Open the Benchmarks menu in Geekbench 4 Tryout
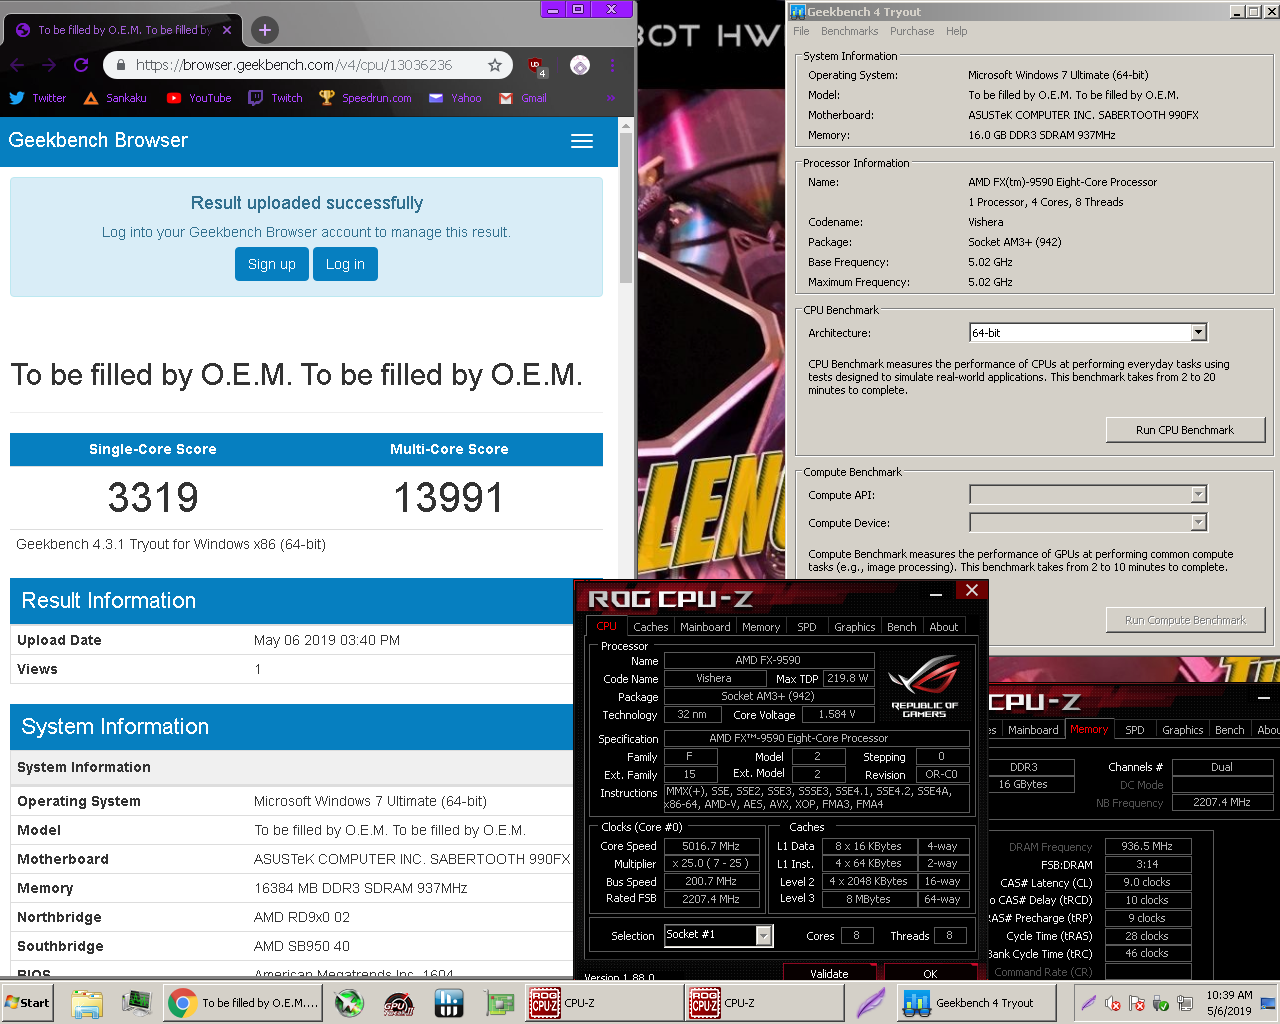Image resolution: width=1280 pixels, height=1024 pixels. (x=849, y=31)
